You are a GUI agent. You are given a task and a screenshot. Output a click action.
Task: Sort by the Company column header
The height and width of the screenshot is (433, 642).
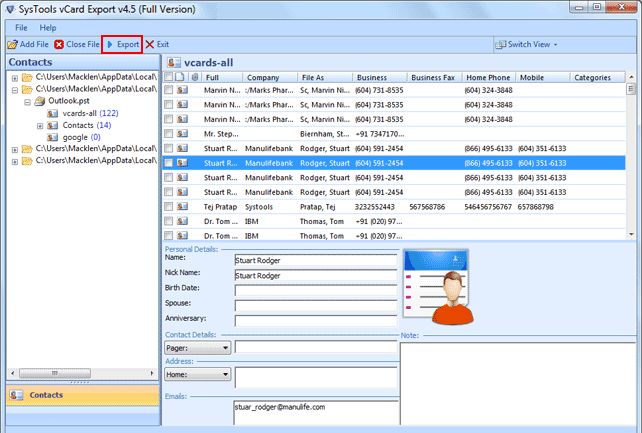click(270, 77)
